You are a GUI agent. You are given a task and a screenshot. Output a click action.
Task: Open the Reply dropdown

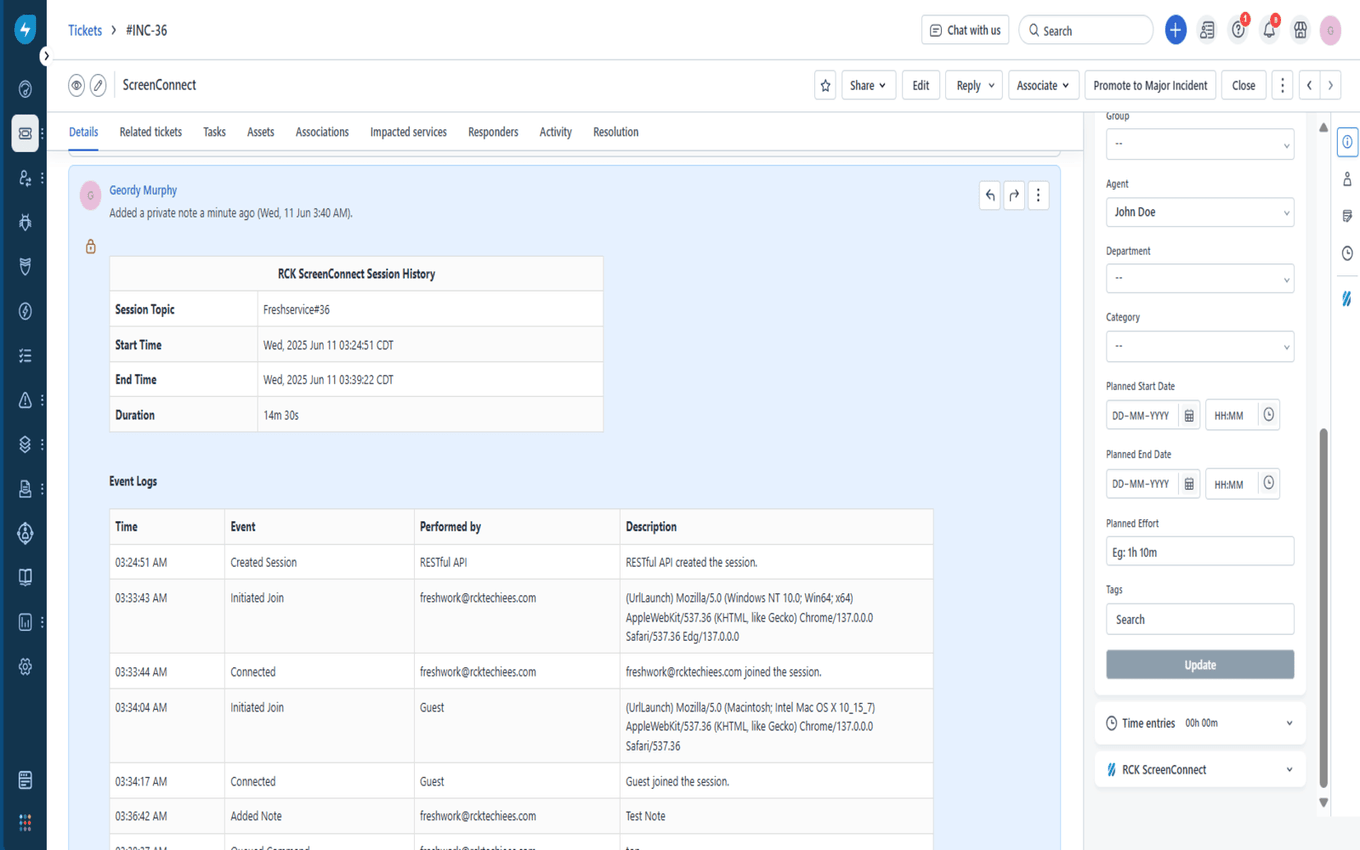coord(975,86)
